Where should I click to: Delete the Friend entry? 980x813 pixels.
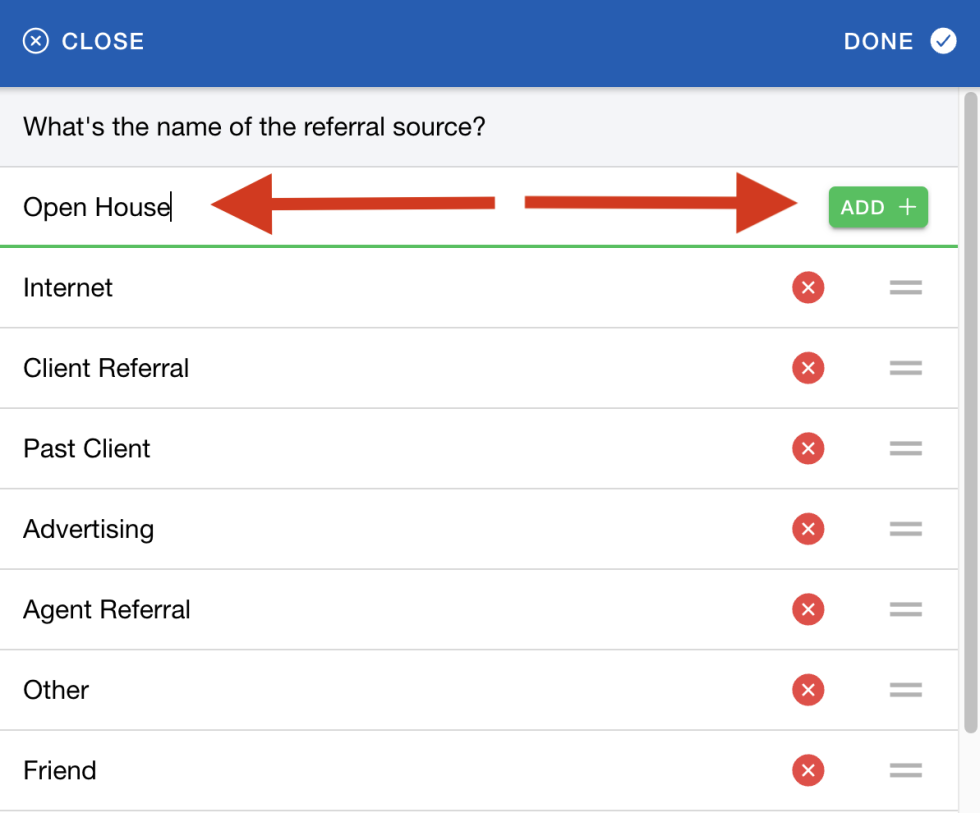point(808,770)
